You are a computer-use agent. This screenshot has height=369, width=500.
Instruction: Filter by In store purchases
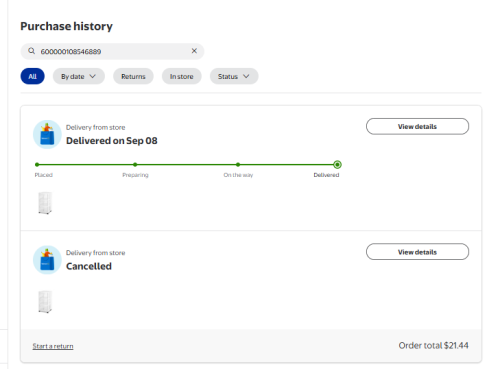click(182, 76)
